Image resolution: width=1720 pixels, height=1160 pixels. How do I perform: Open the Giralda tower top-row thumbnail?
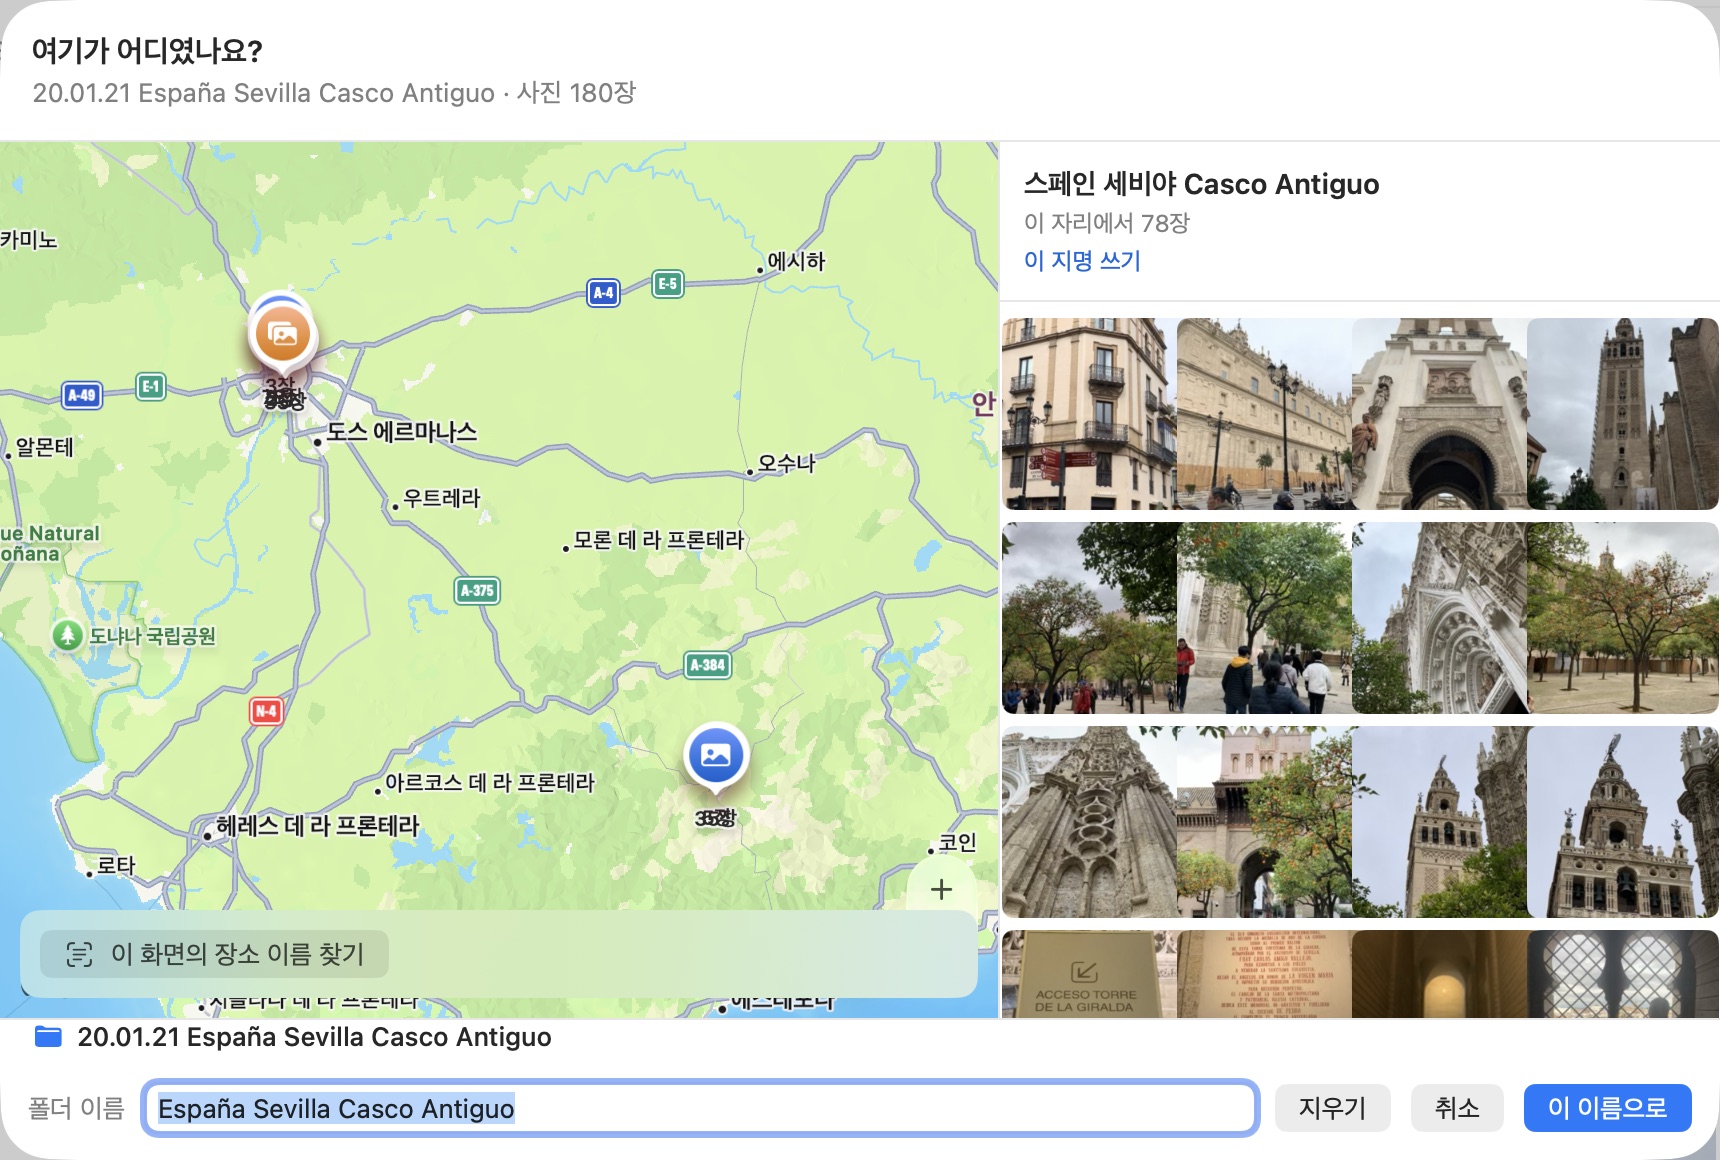(x=1623, y=414)
